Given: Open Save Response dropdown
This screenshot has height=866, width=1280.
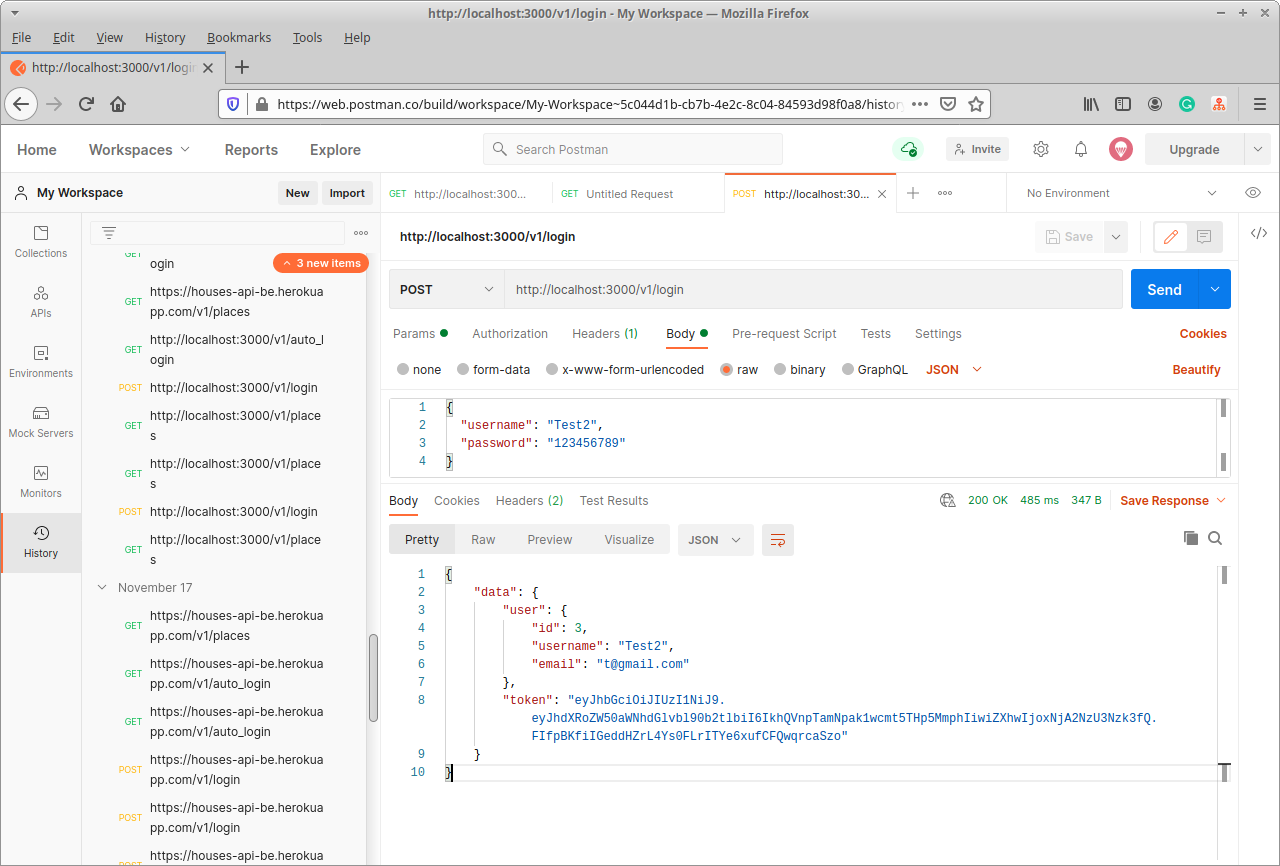Looking at the screenshot, I should coord(1173,500).
